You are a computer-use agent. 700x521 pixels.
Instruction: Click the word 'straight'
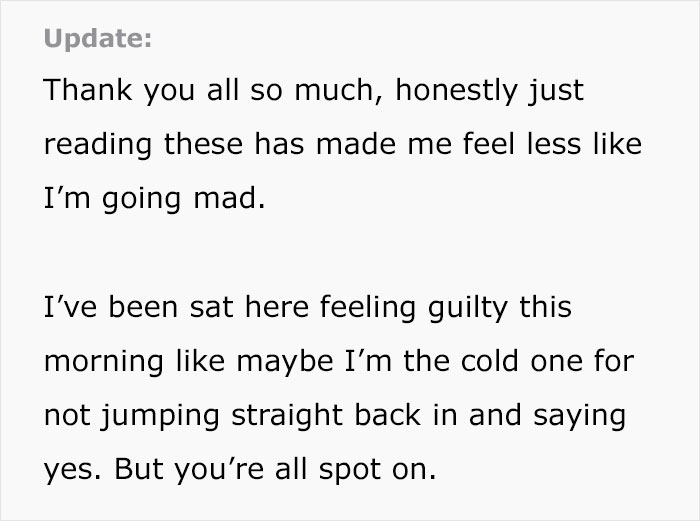[x=287, y=416]
